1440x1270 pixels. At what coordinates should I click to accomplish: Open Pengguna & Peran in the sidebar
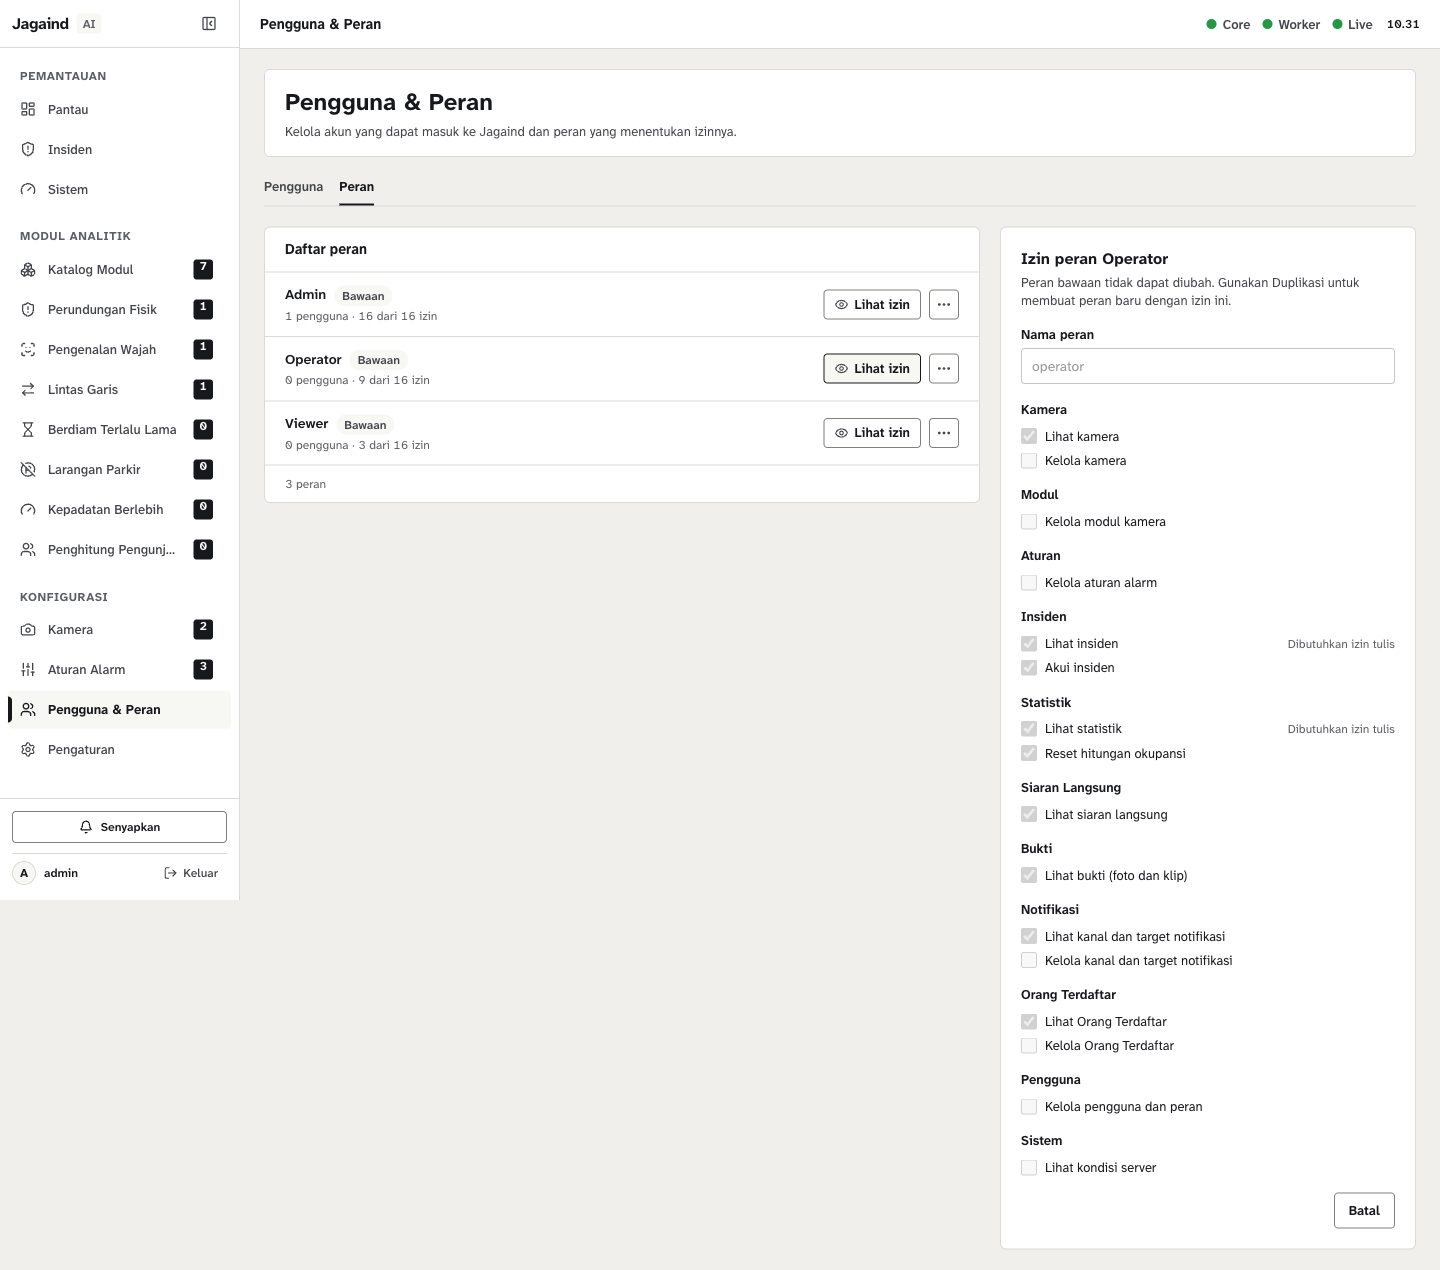[x=120, y=709]
